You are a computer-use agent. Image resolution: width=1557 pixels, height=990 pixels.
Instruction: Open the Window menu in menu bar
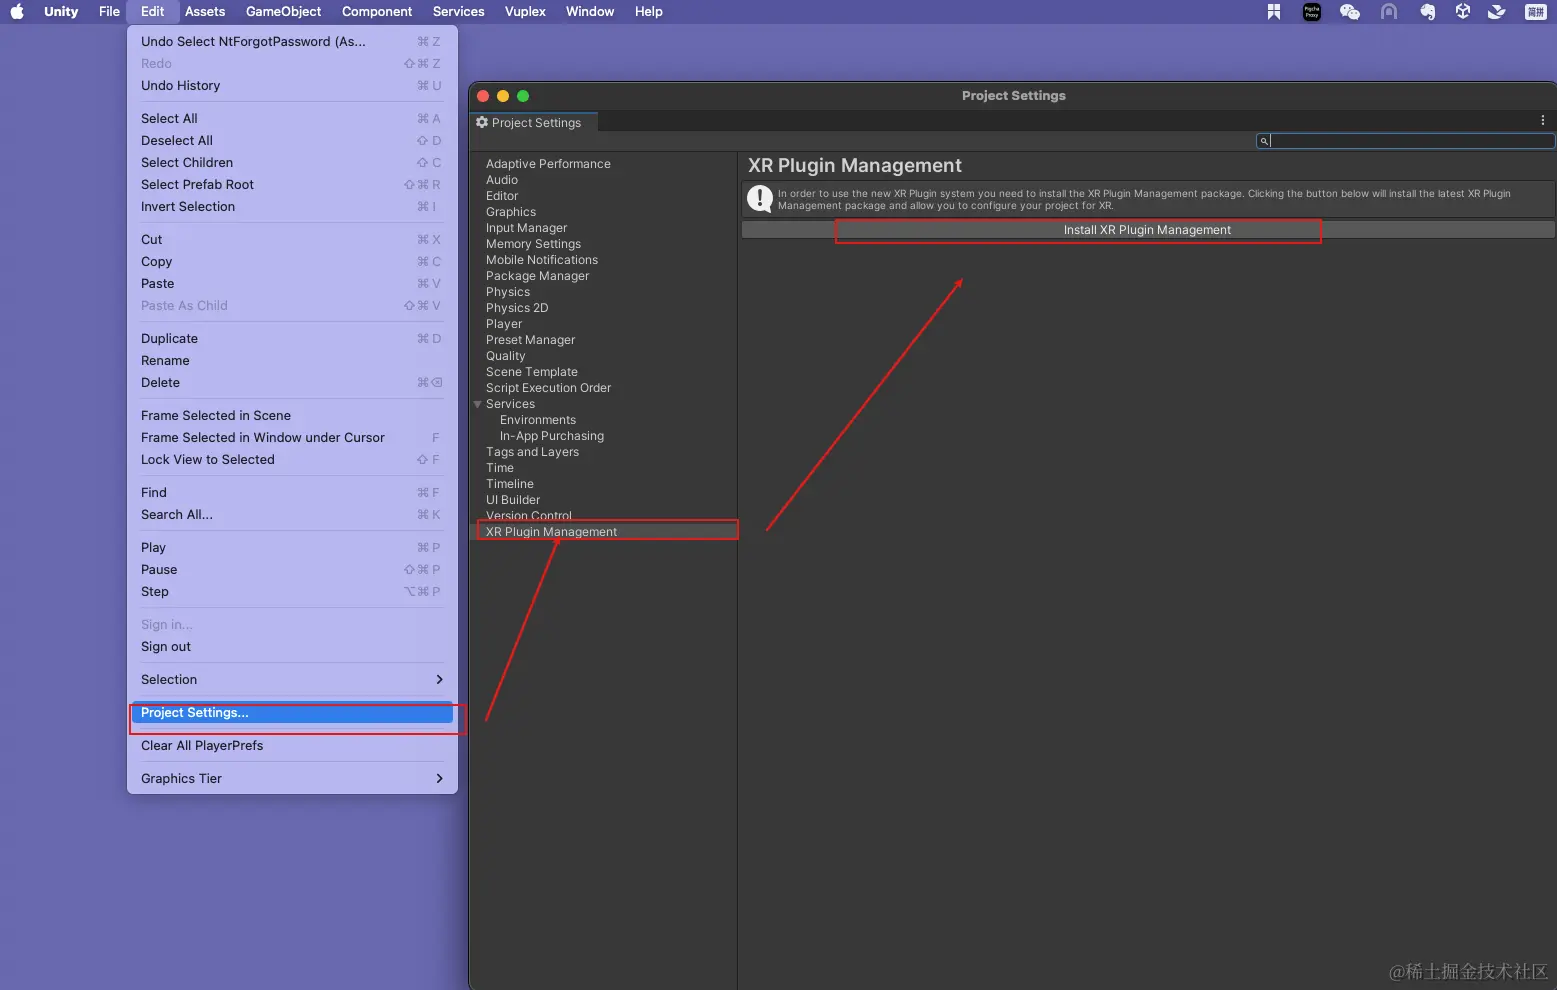(590, 12)
